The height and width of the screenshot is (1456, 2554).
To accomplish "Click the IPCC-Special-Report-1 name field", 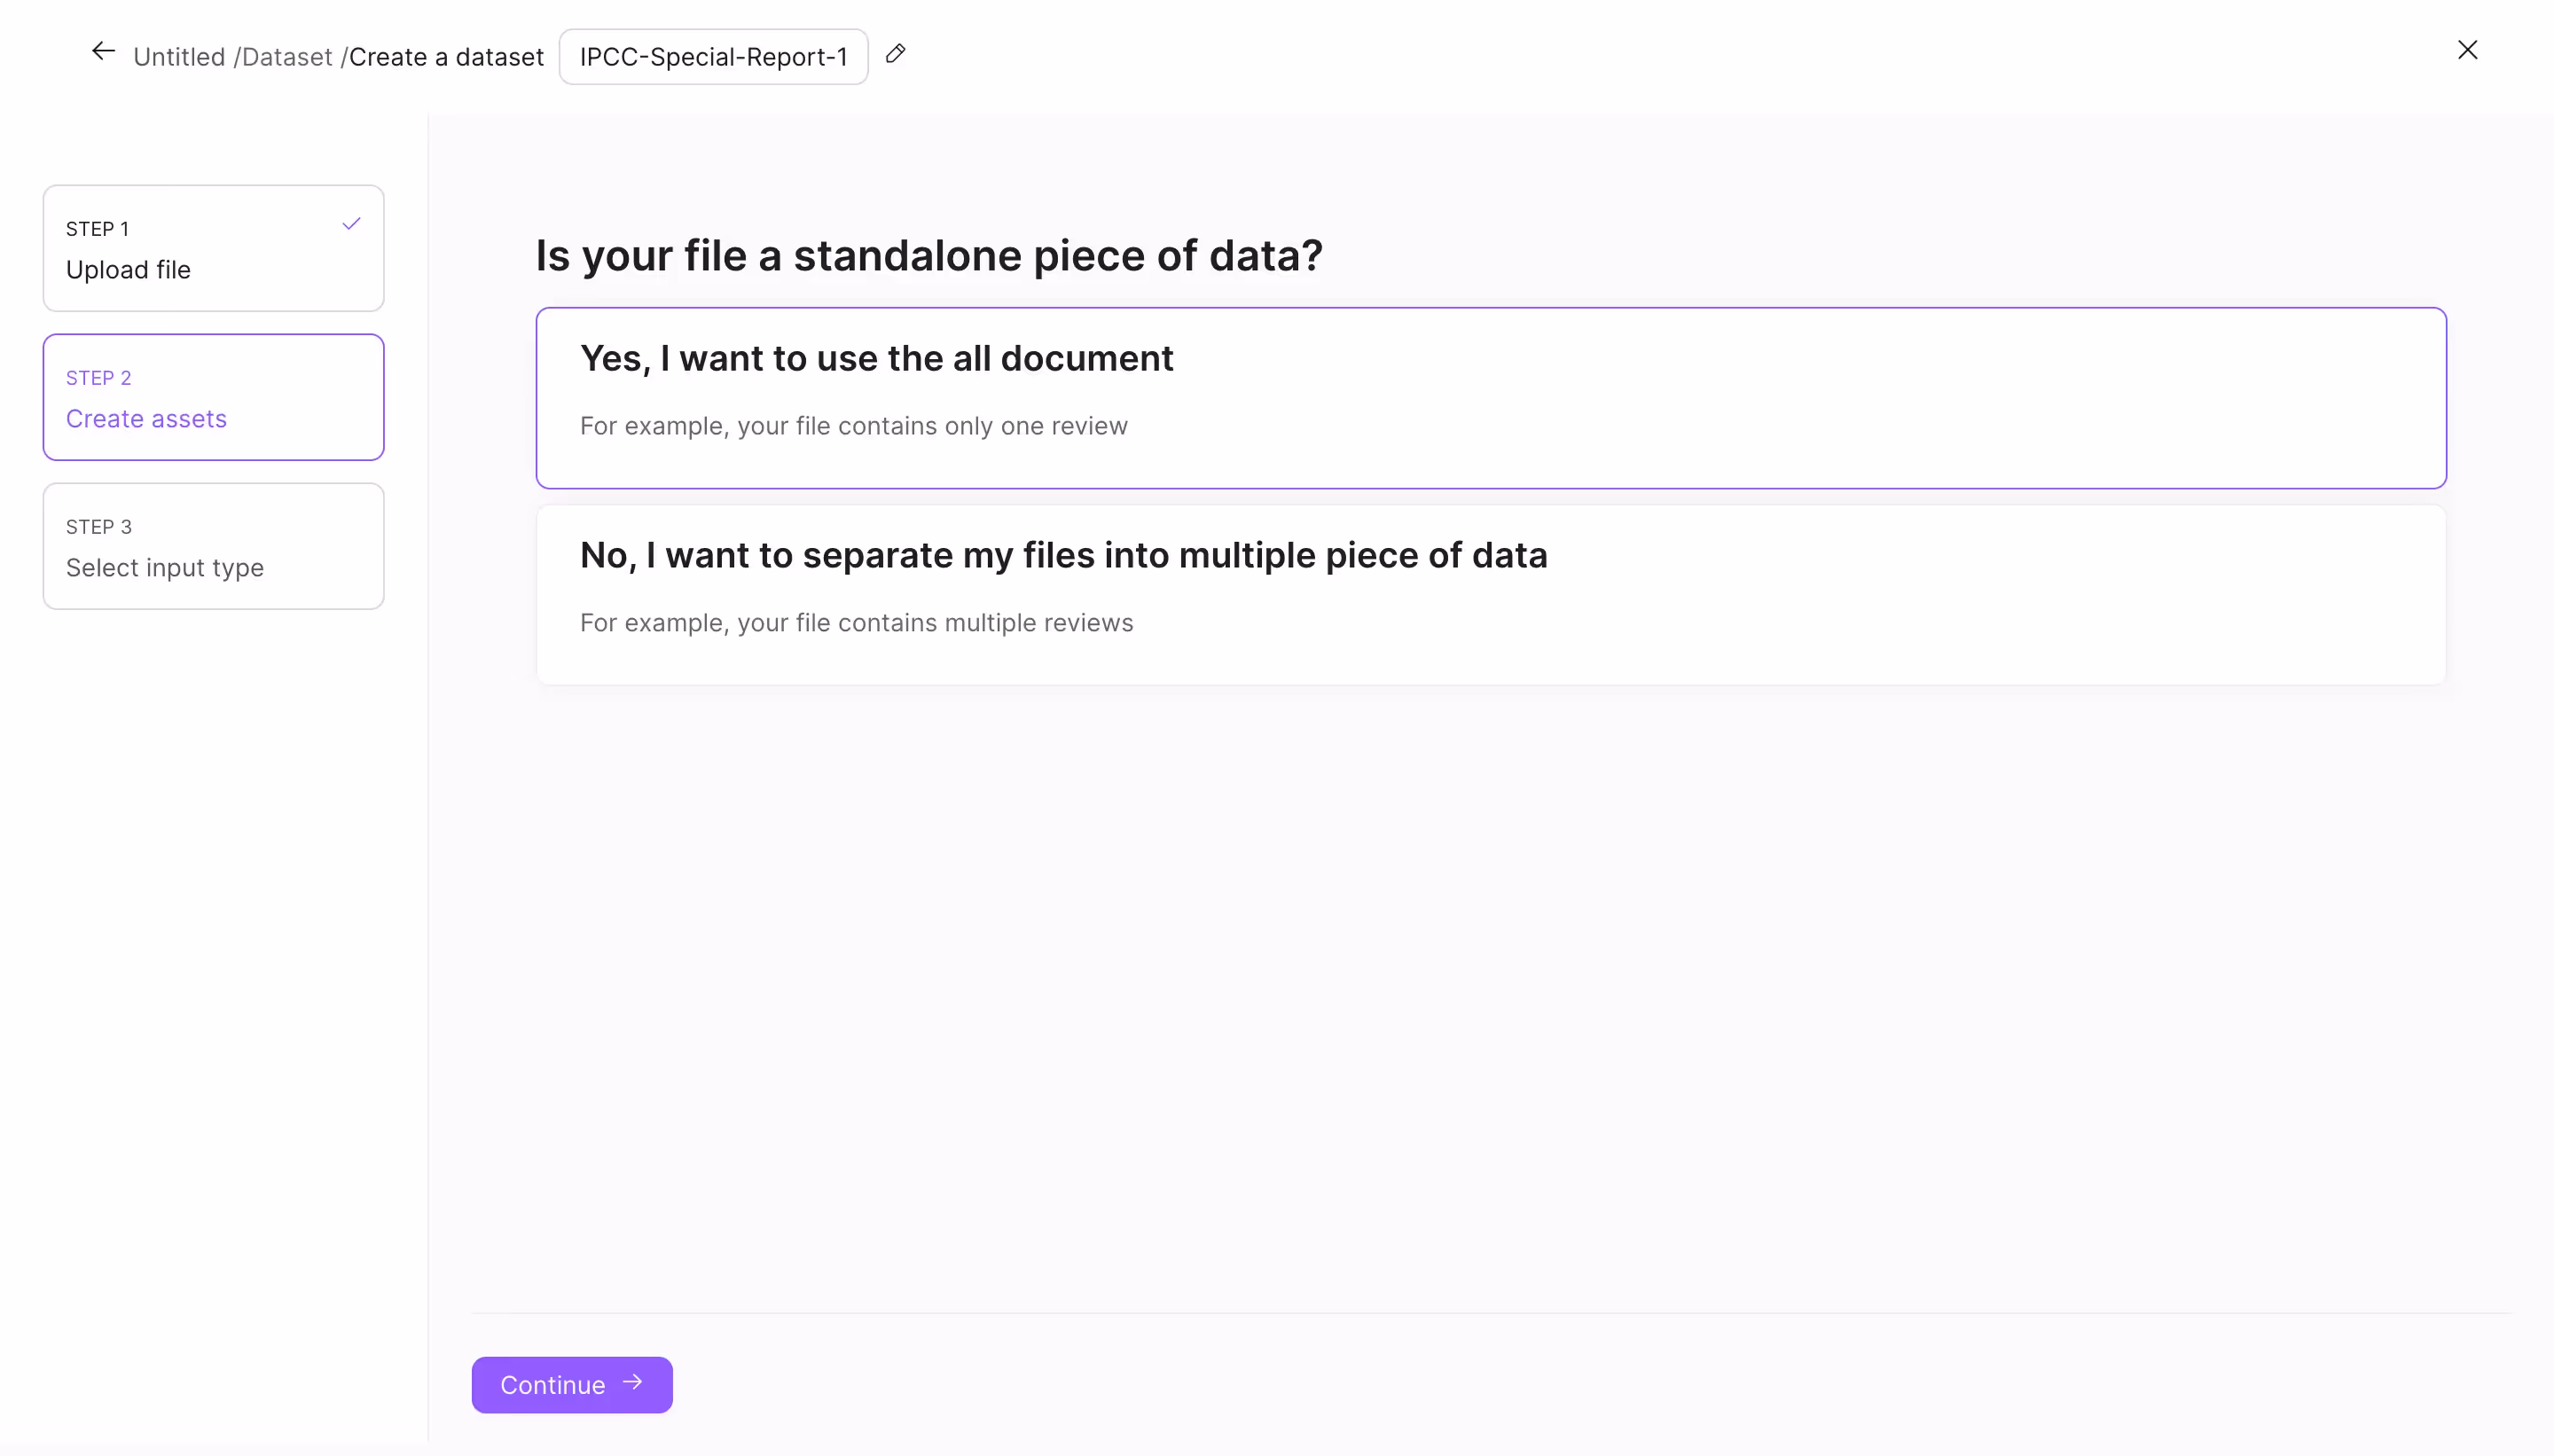I will [x=712, y=56].
